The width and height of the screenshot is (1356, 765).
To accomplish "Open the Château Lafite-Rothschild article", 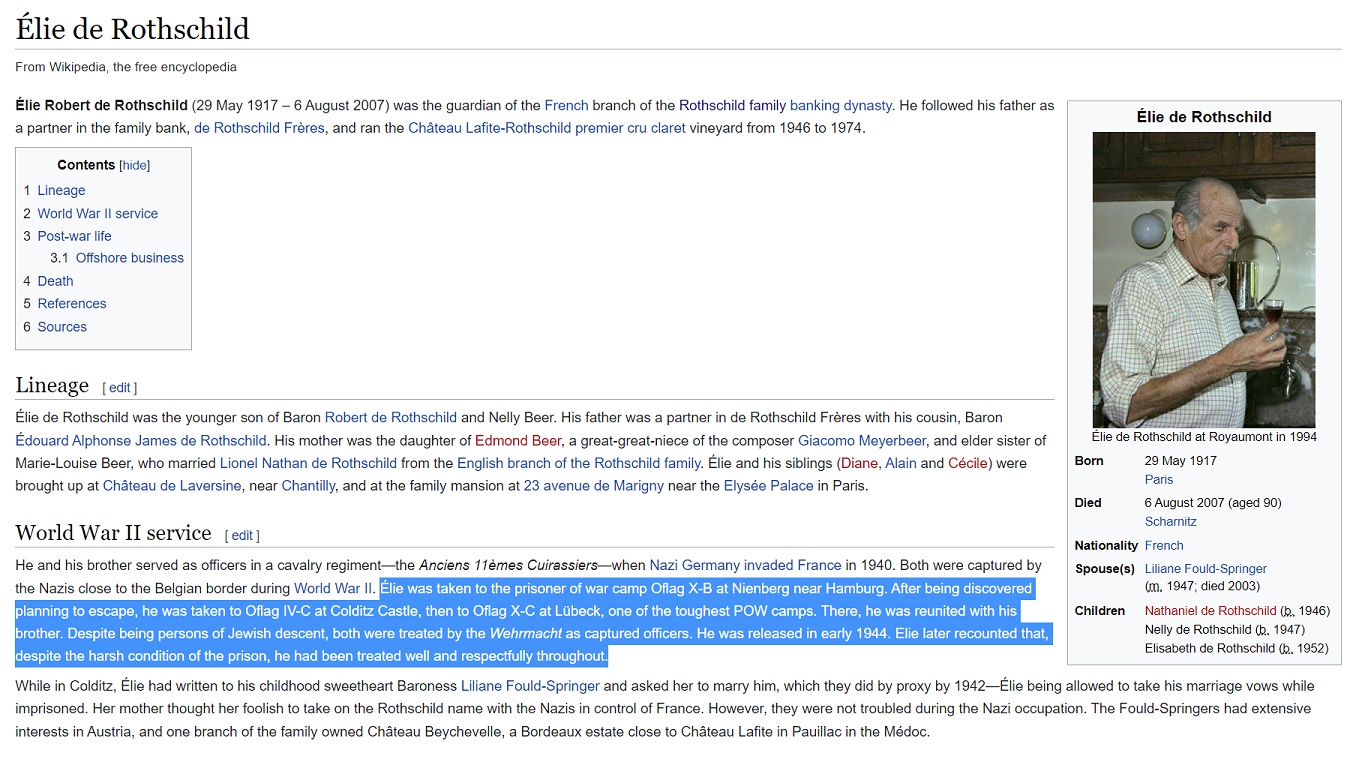I will (x=489, y=128).
